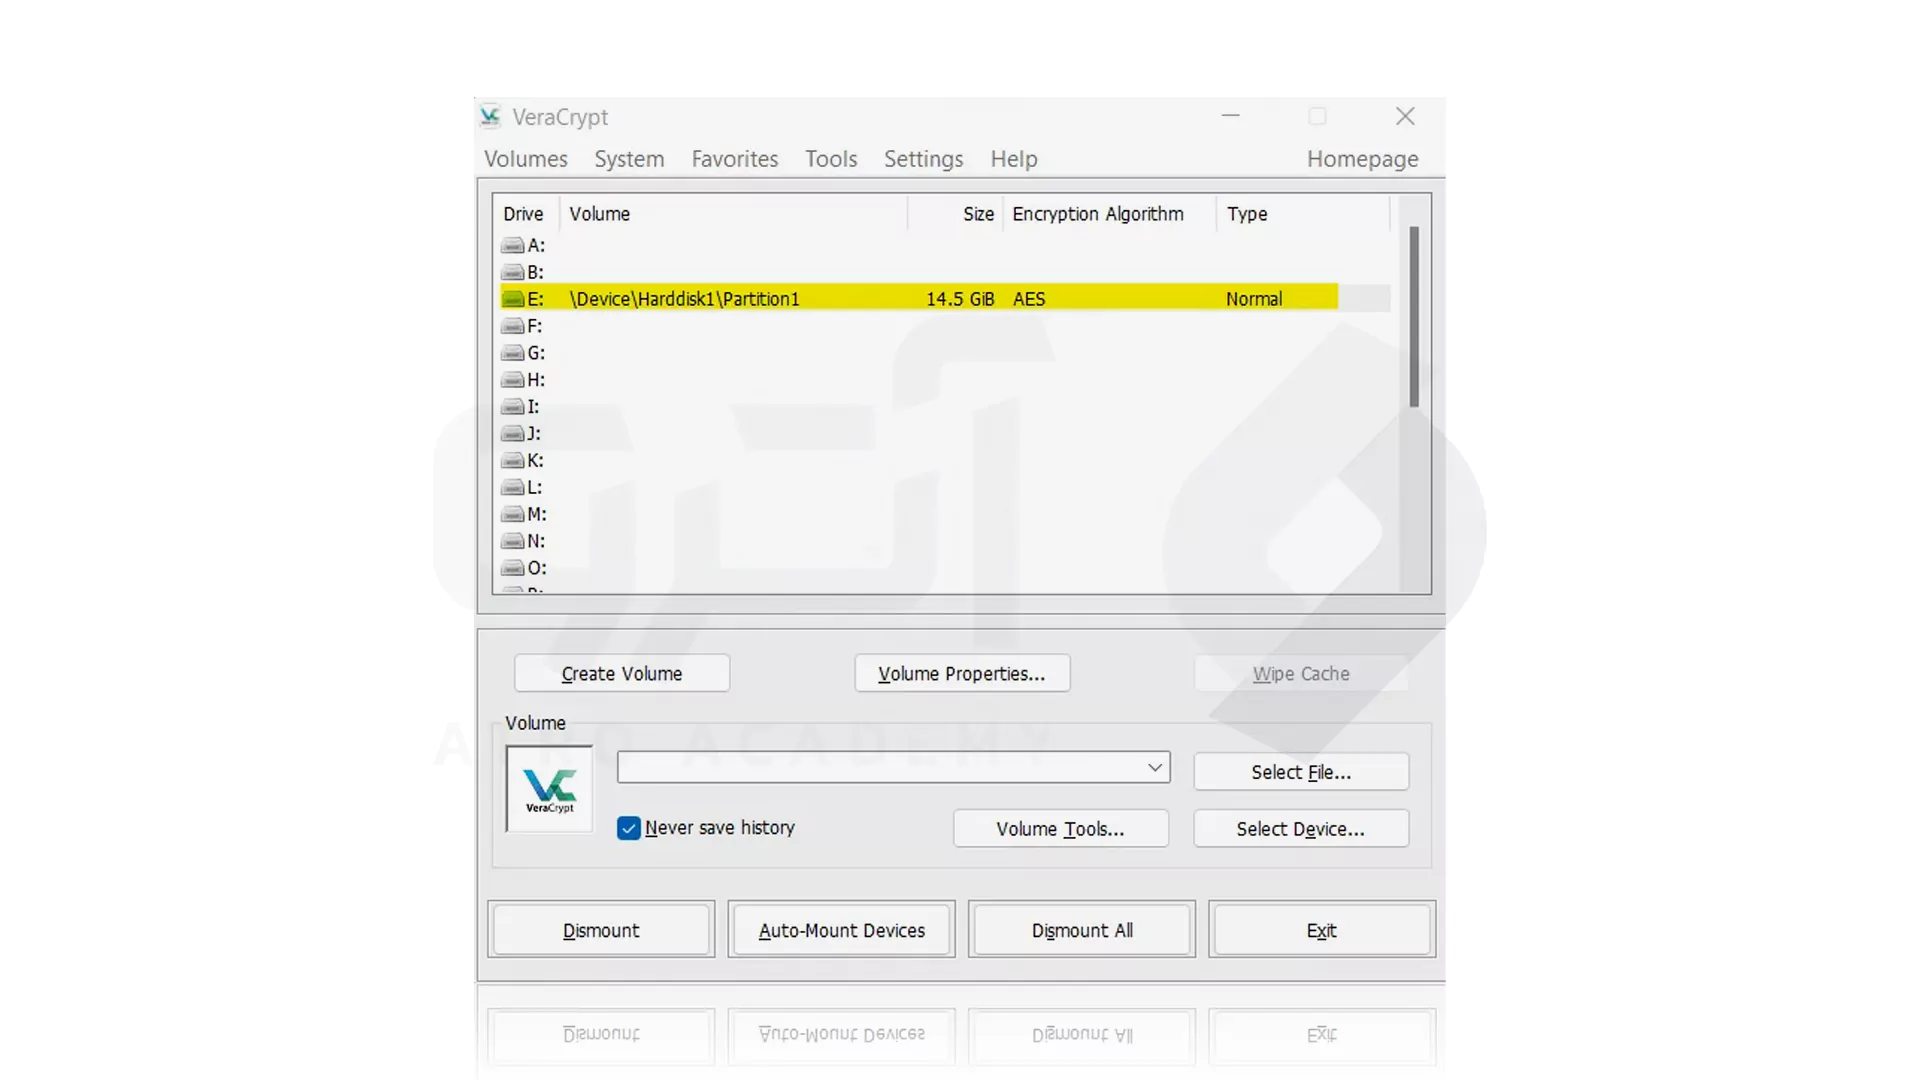The width and height of the screenshot is (1920, 1080).
Task: Sort by Size column header
Action: tap(957, 214)
